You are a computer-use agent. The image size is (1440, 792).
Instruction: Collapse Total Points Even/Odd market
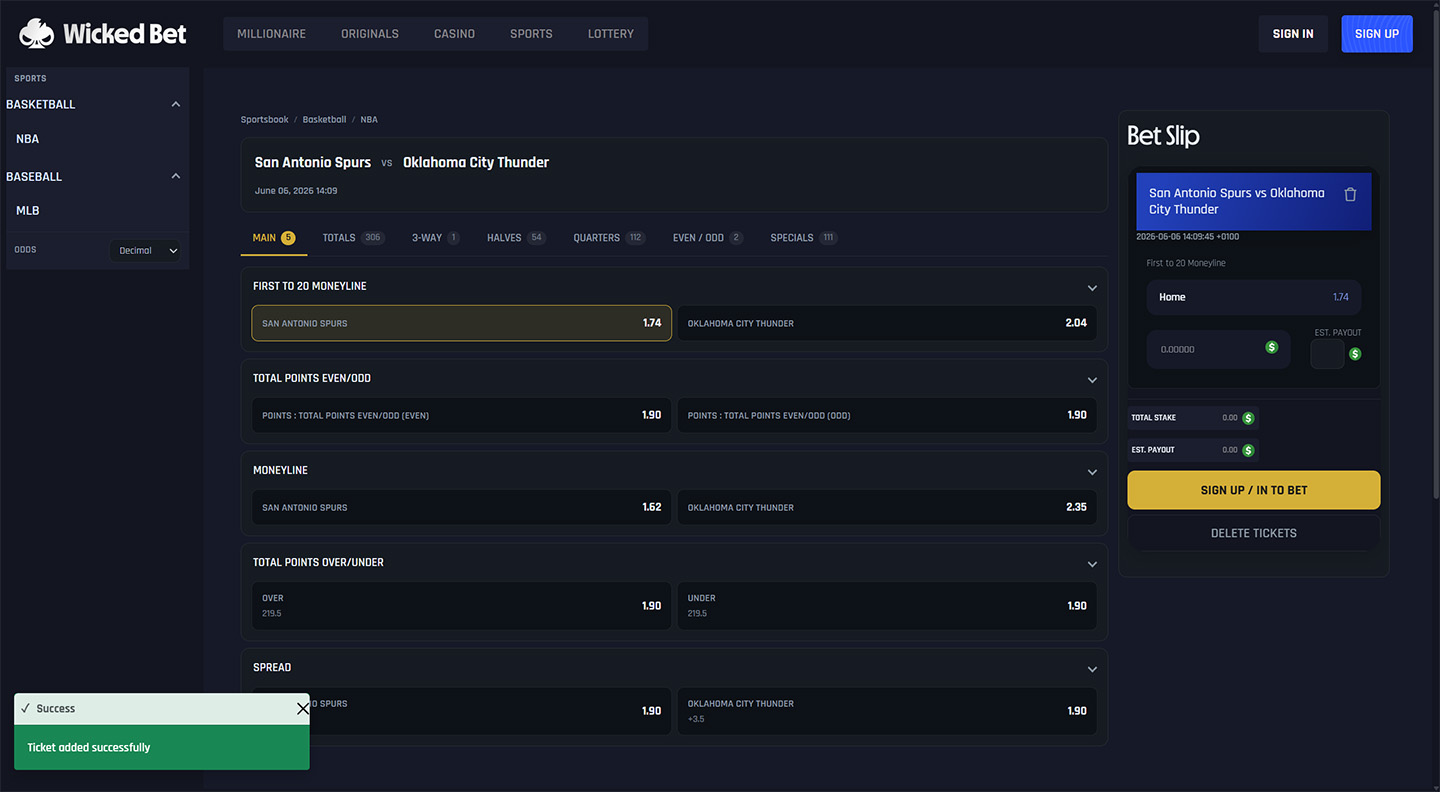point(1092,380)
